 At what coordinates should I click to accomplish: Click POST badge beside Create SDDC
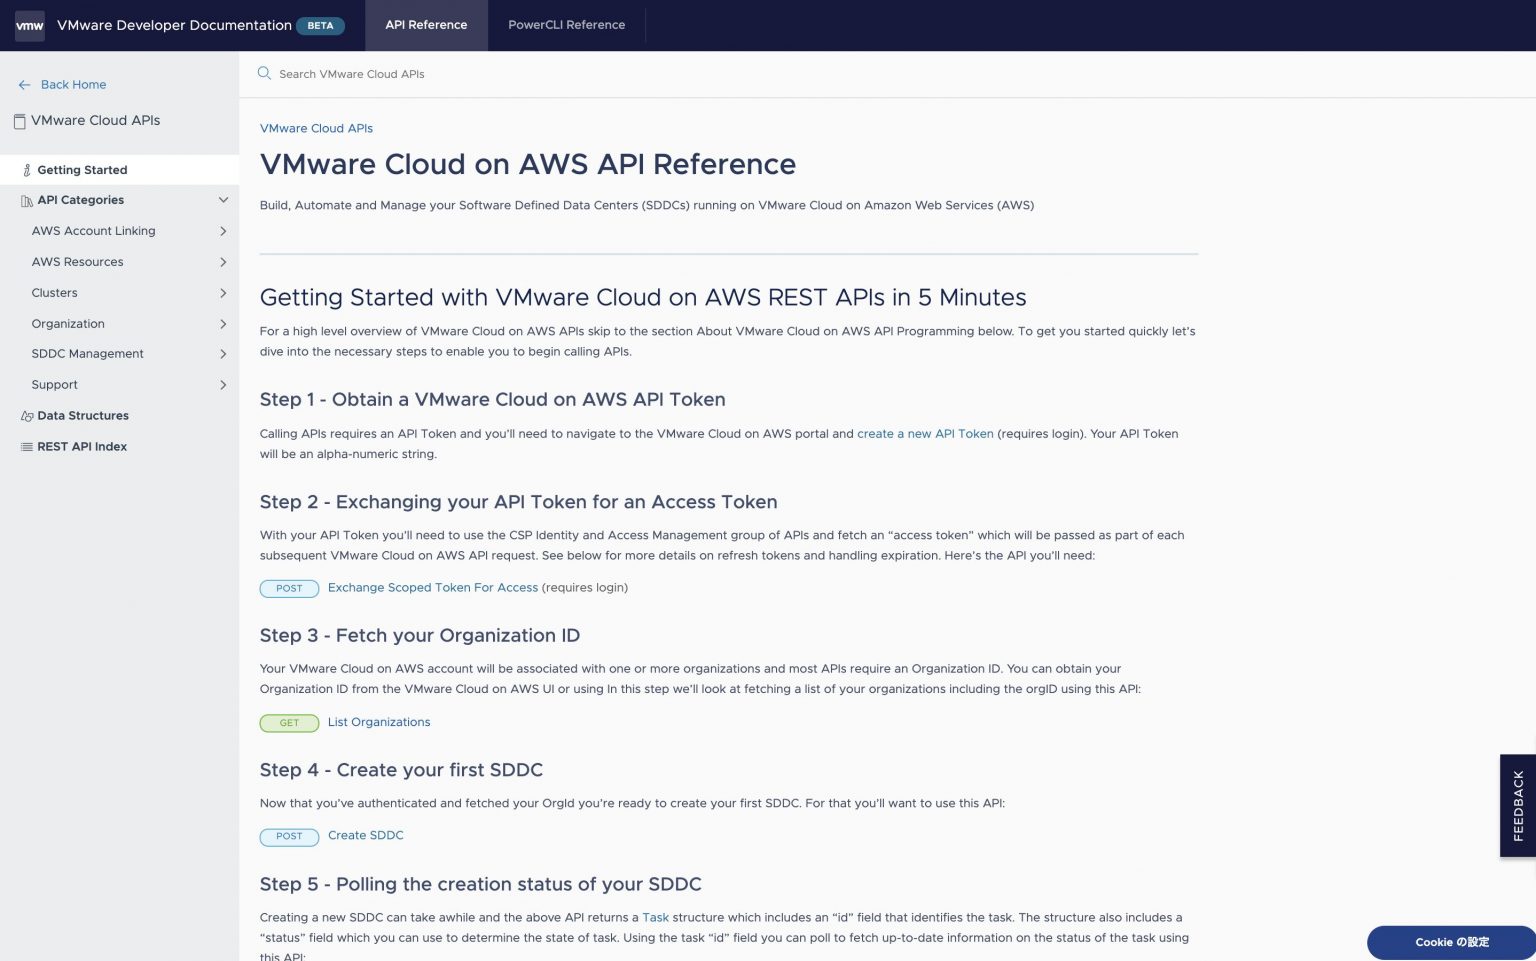click(x=289, y=837)
